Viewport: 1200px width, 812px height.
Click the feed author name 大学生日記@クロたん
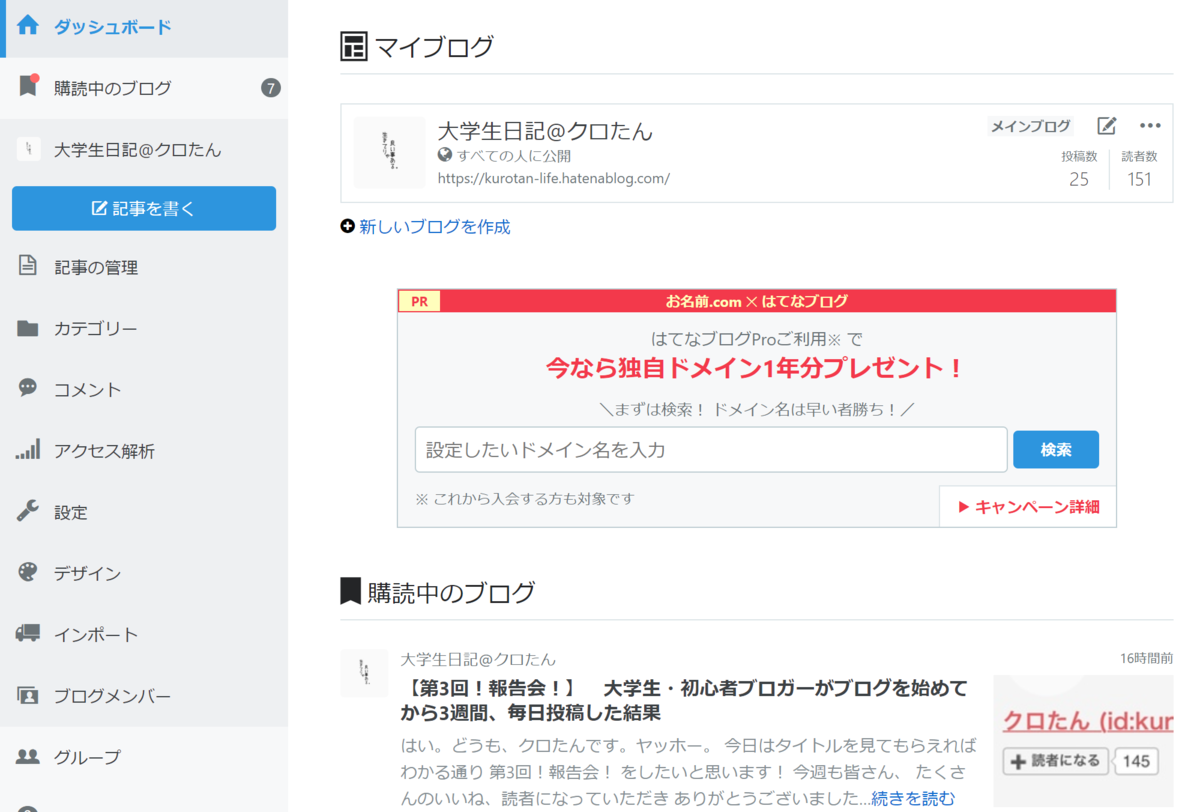[x=478, y=660]
